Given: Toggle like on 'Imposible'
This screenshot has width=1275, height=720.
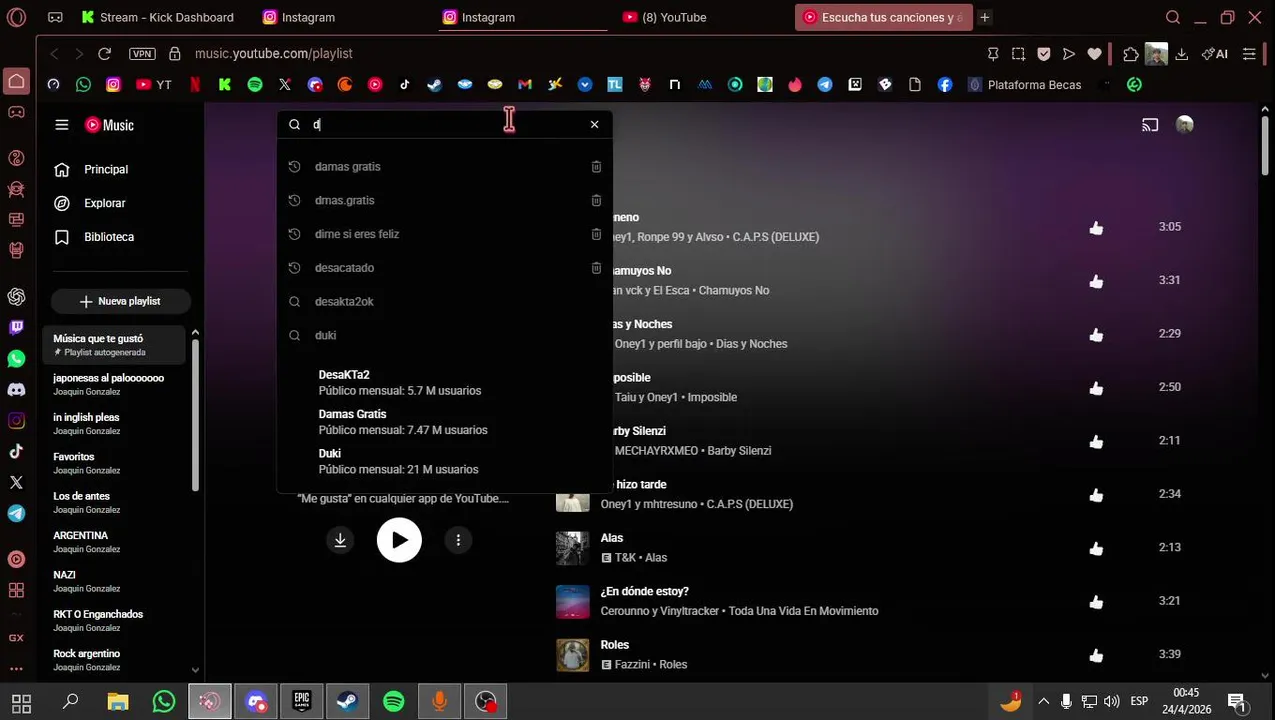Looking at the screenshot, I should [1096, 388].
